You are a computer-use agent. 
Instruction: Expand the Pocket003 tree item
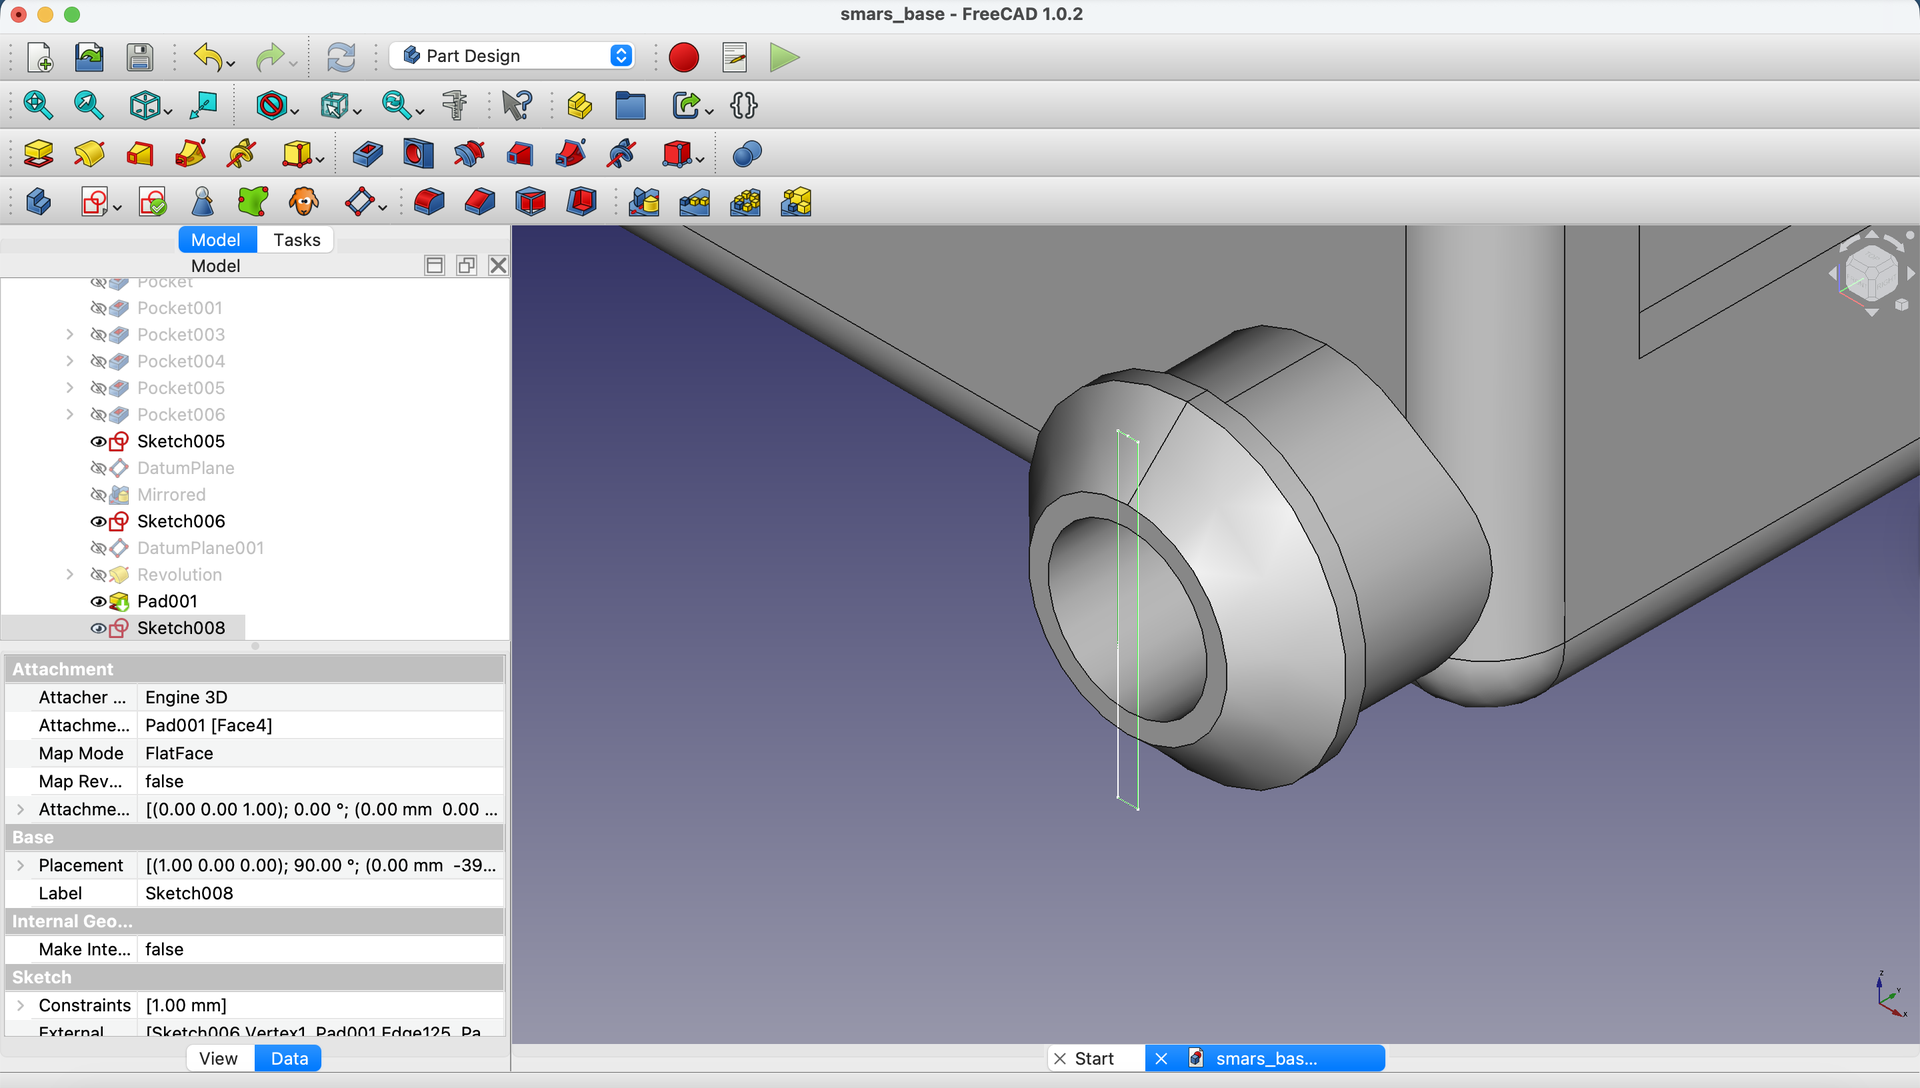point(69,334)
